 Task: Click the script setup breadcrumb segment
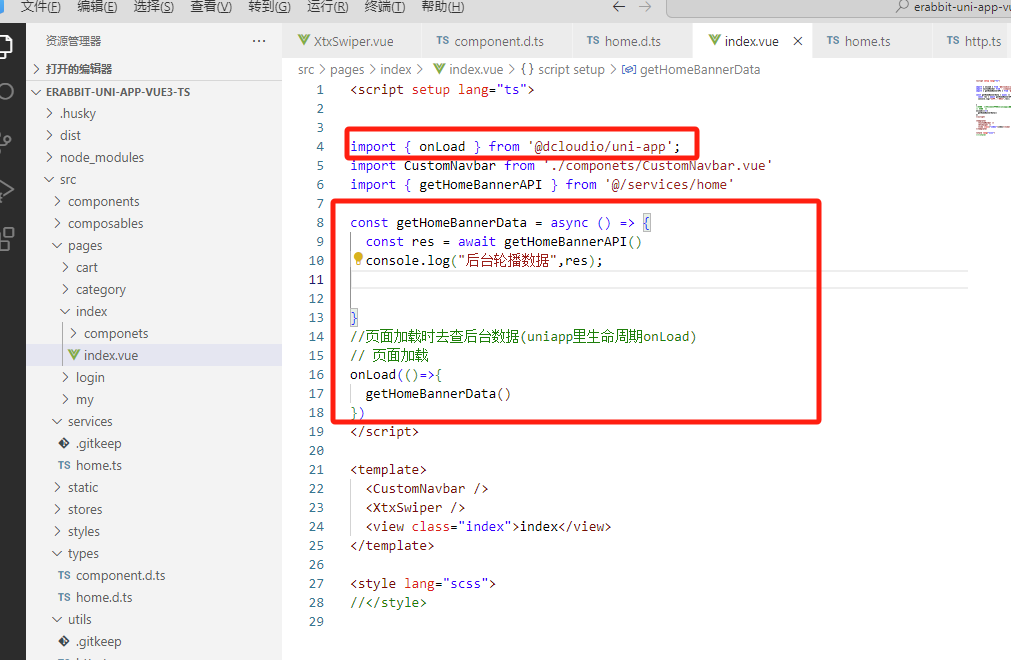(x=571, y=70)
